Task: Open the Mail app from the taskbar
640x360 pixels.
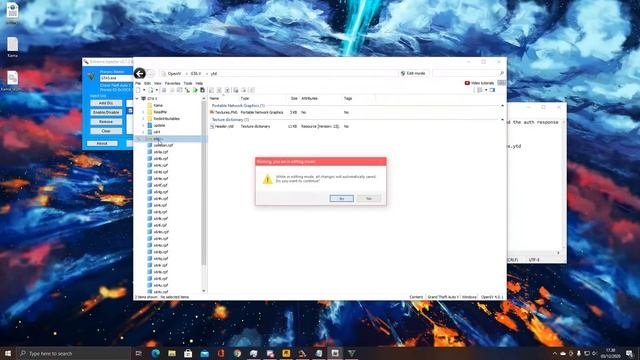Action: coord(204,353)
